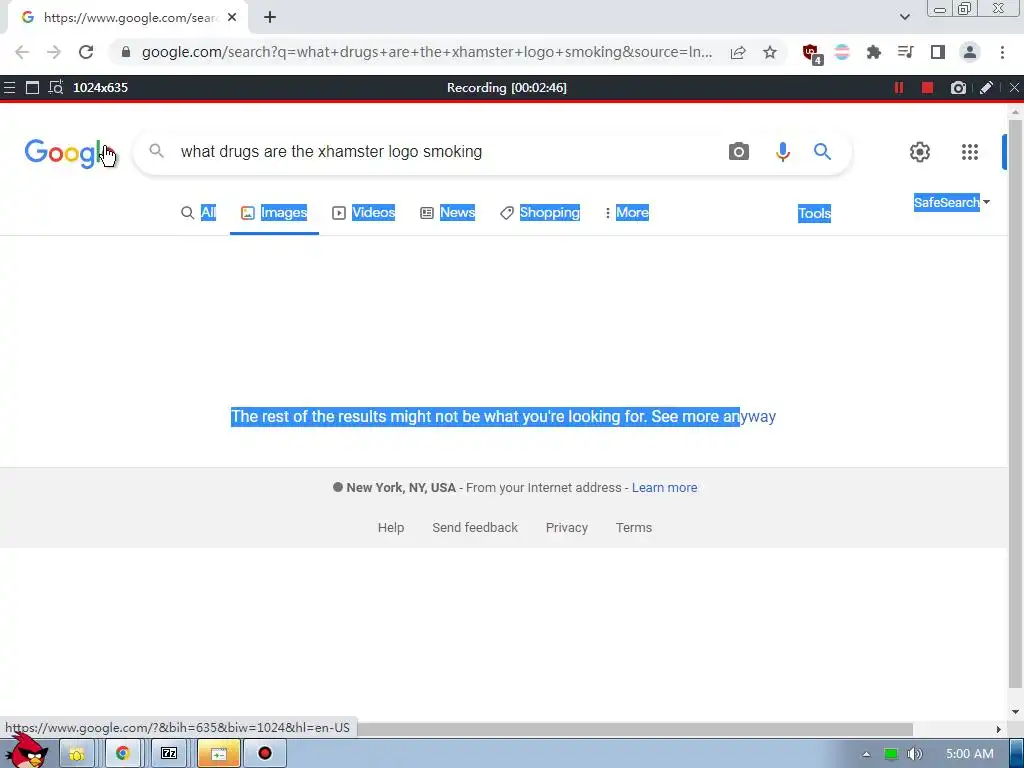Search by image camera icon

tap(739, 152)
